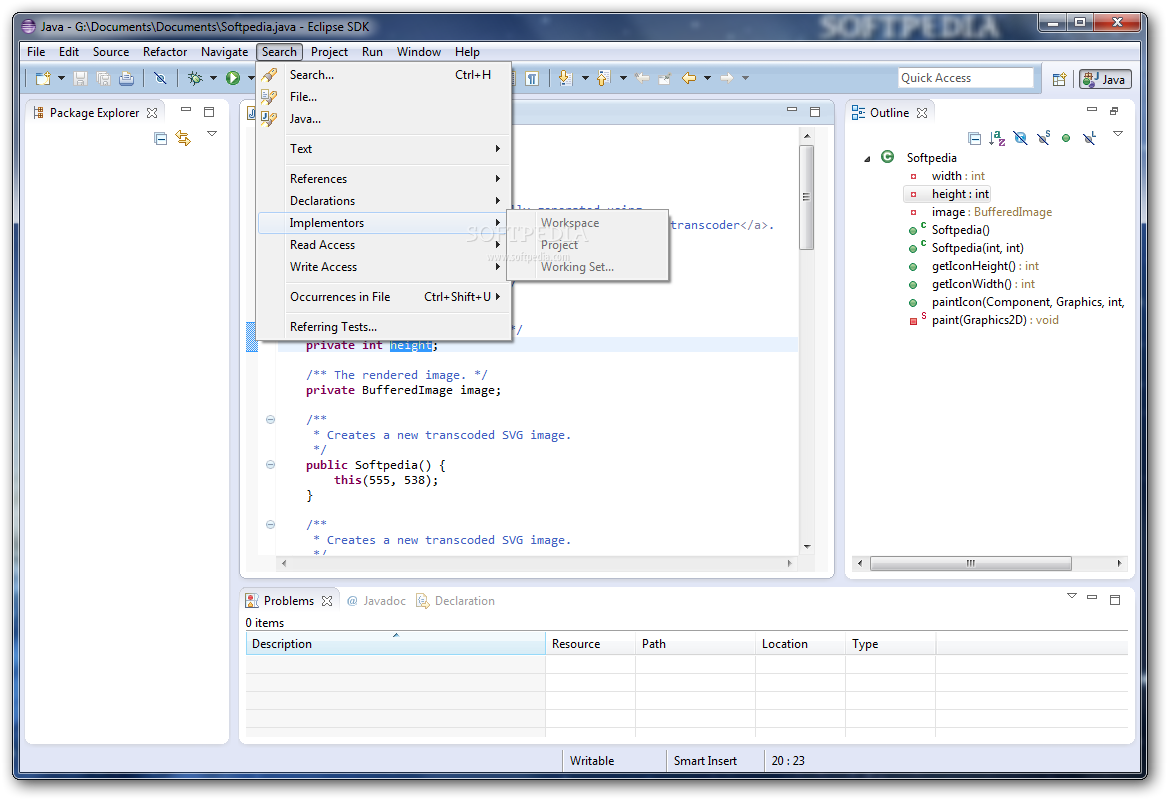Minimize the Package Explorer view

(186, 110)
